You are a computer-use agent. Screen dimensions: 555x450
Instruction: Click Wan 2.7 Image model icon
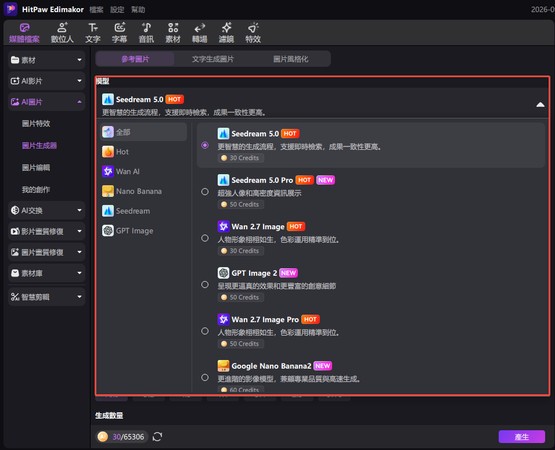coord(223,226)
